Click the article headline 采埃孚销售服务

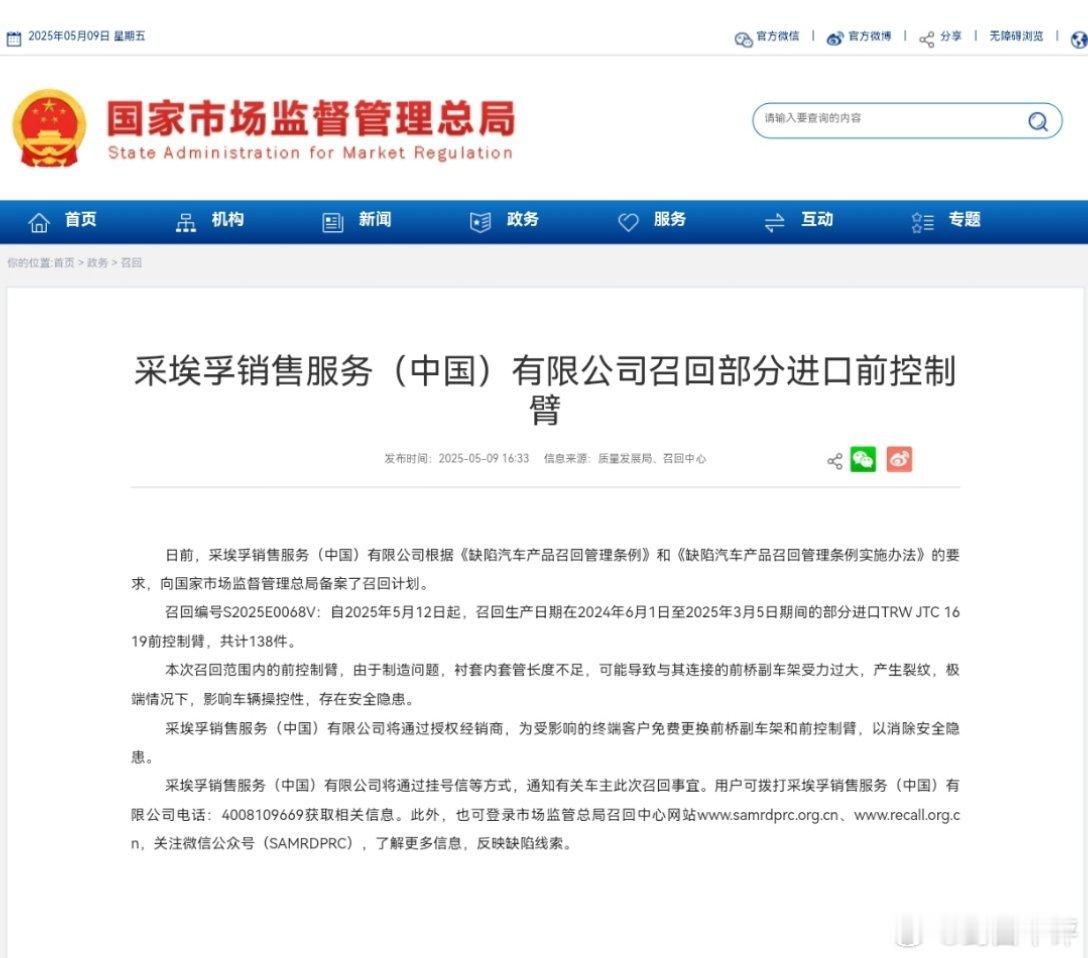(545, 390)
